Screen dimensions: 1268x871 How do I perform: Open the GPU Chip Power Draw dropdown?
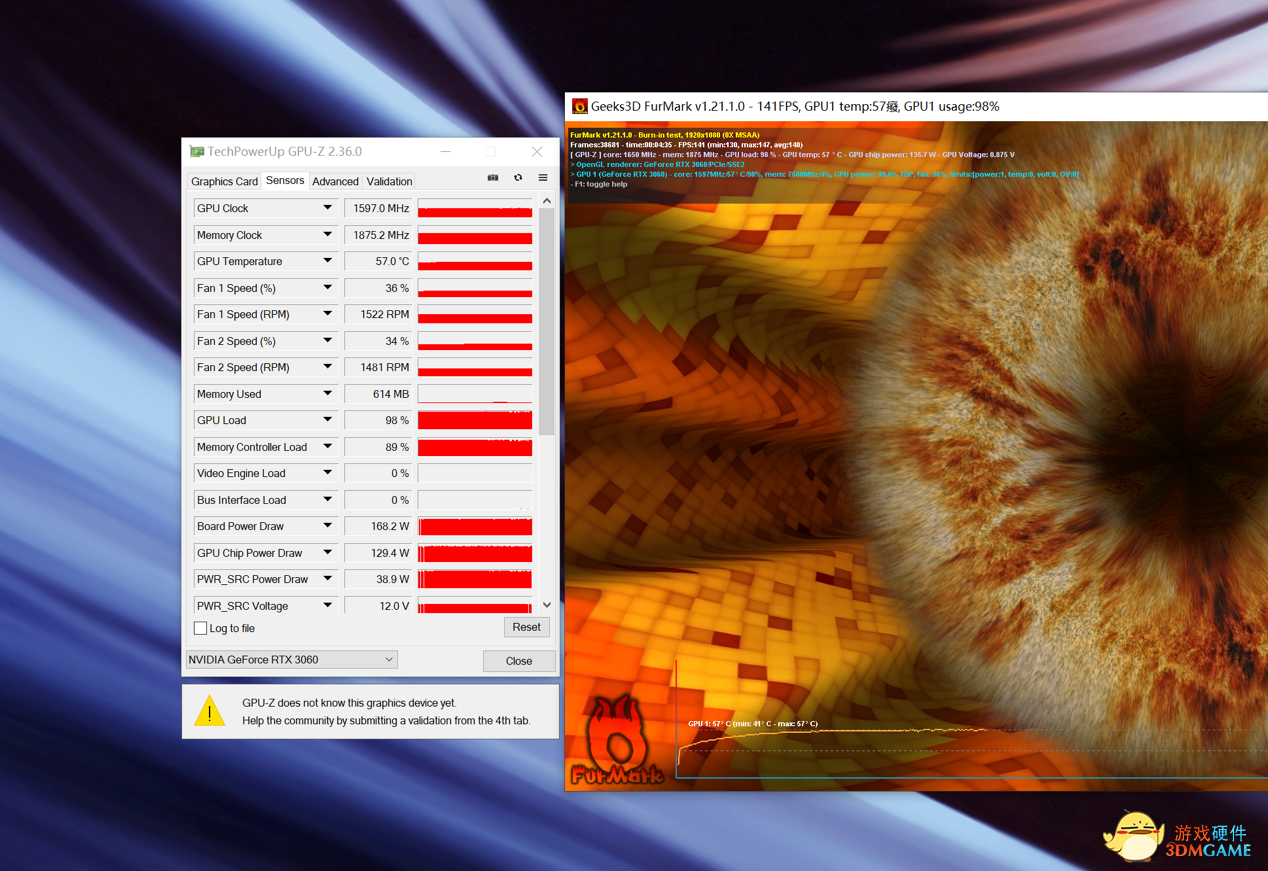click(x=327, y=553)
